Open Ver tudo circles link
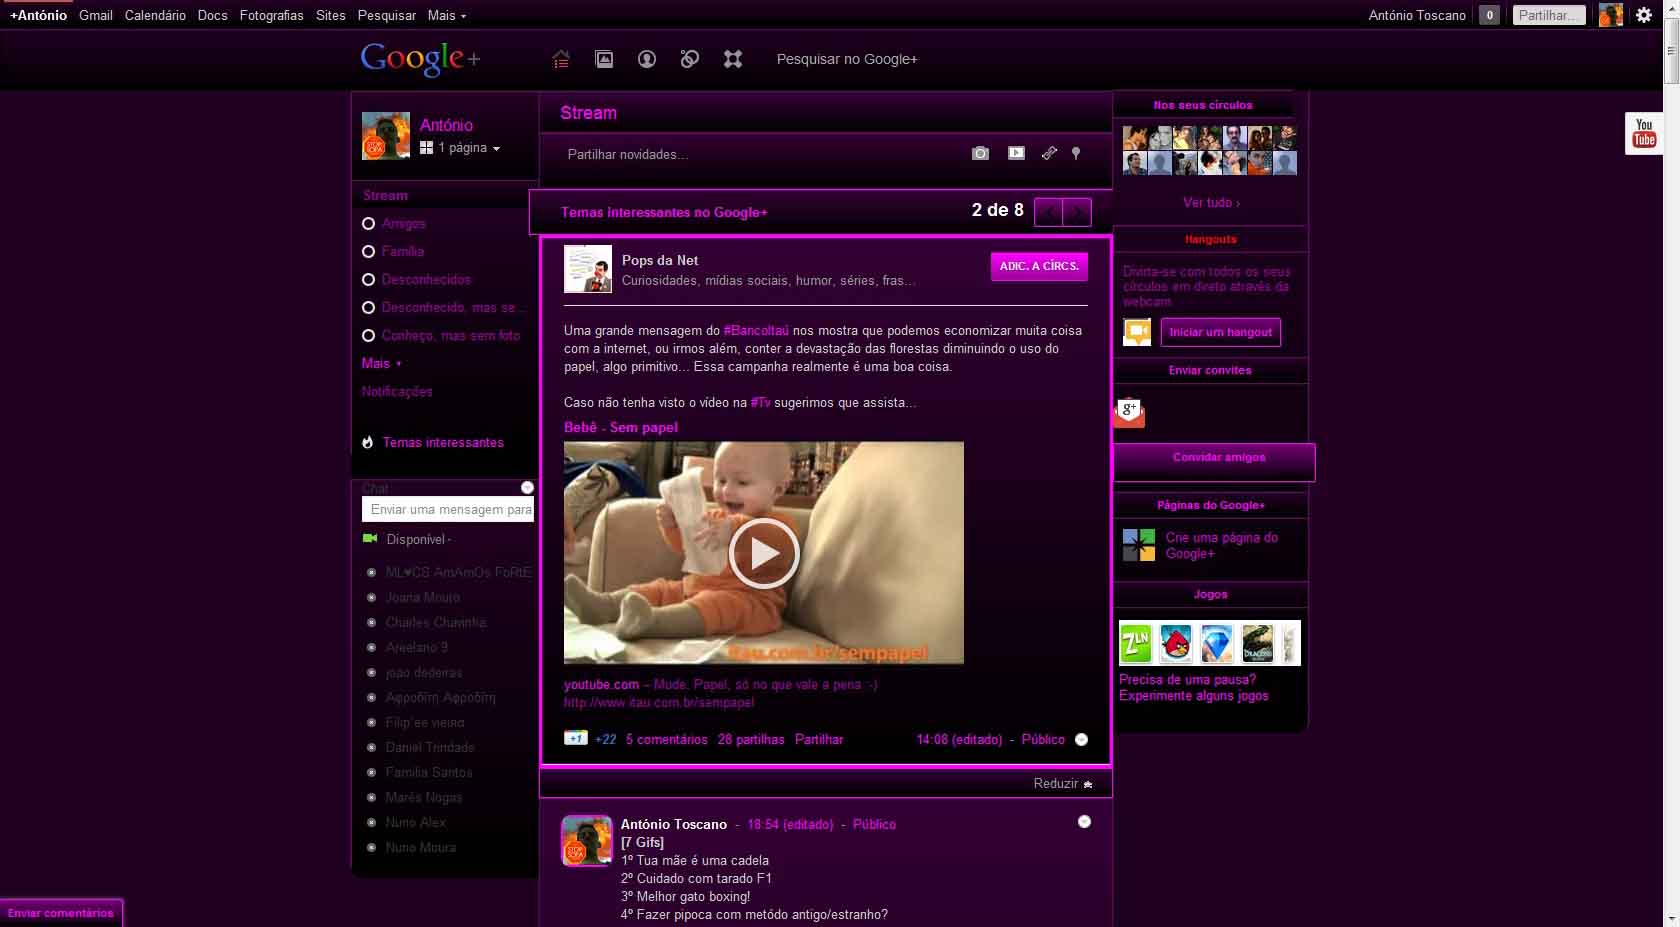1680x927 pixels. (x=1211, y=202)
